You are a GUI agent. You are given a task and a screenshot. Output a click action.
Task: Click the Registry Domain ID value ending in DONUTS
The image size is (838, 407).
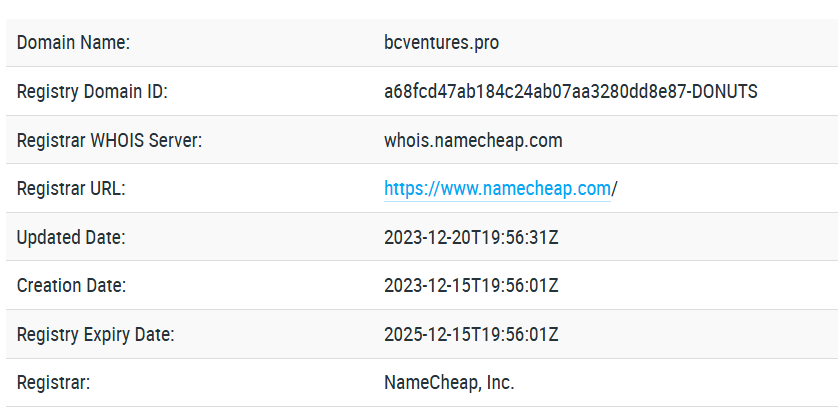[x=571, y=92]
